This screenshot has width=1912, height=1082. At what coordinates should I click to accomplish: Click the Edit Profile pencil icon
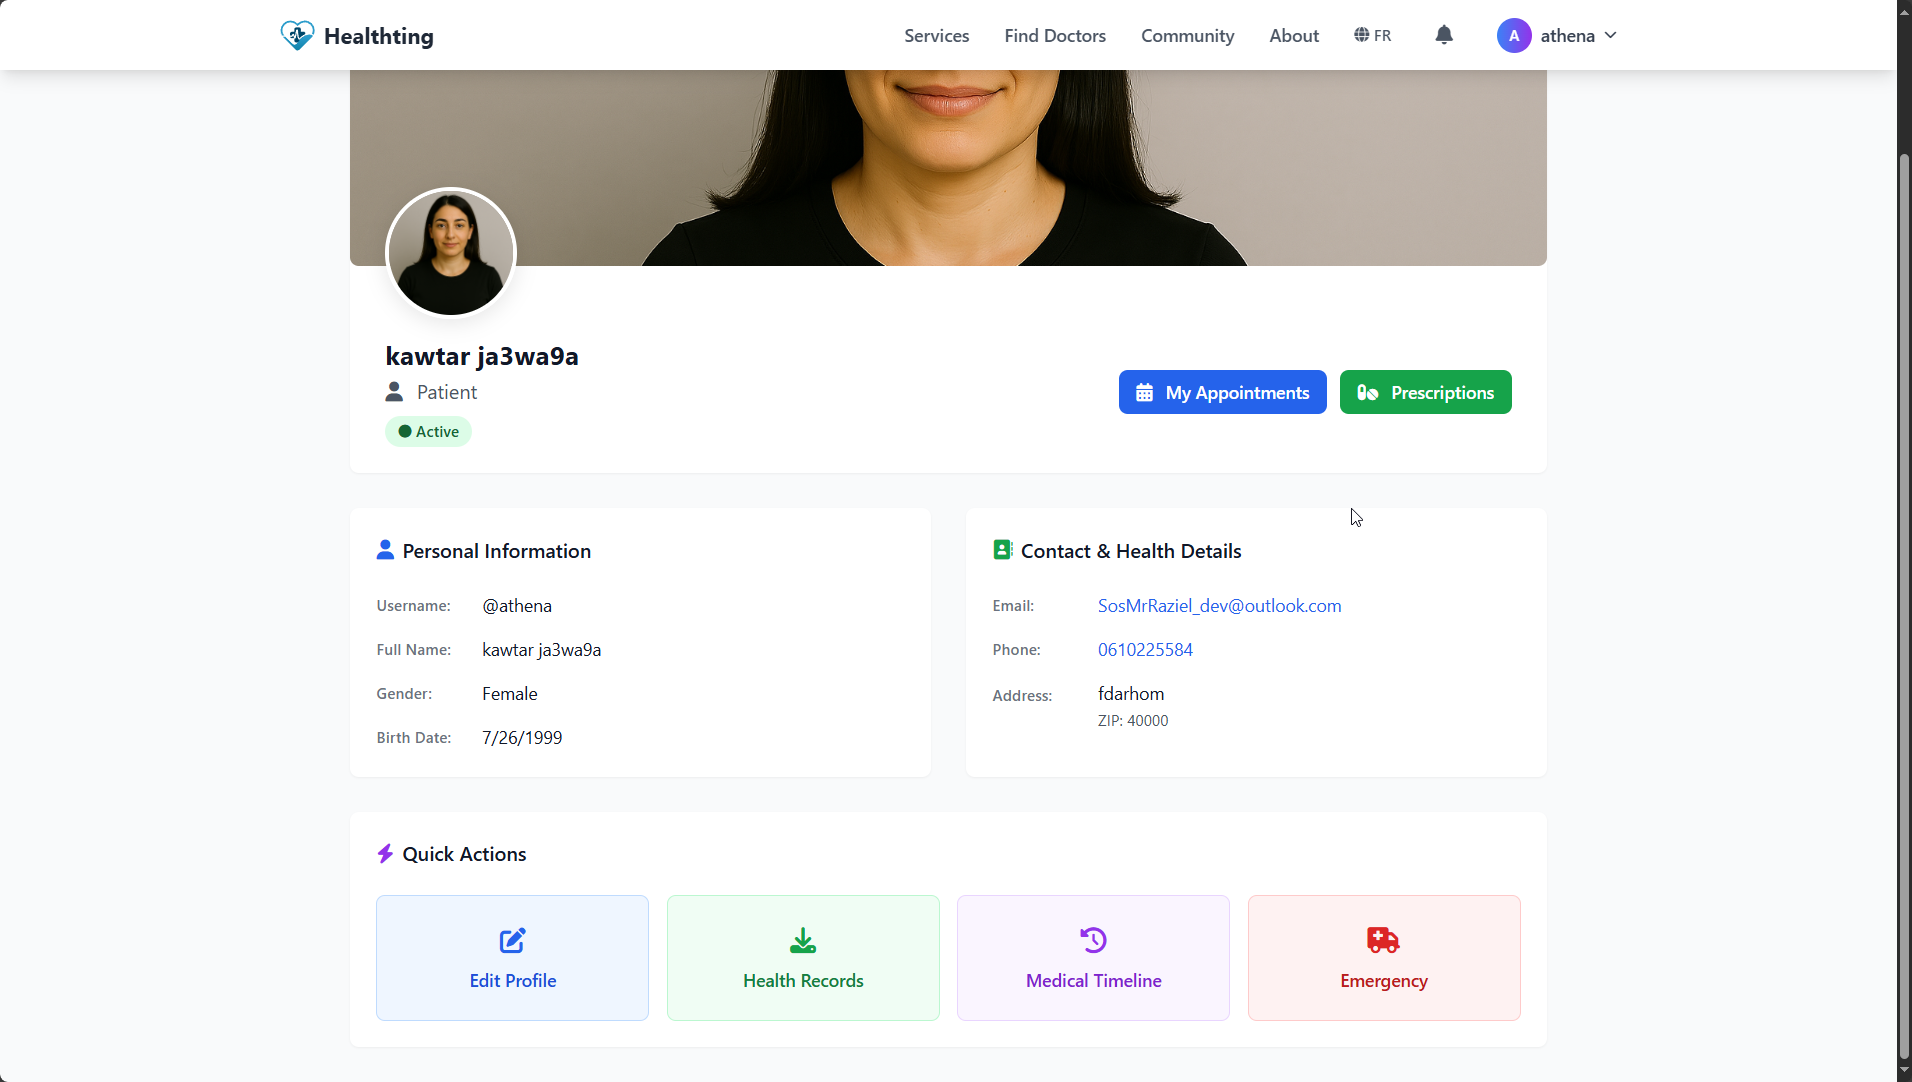pos(512,940)
